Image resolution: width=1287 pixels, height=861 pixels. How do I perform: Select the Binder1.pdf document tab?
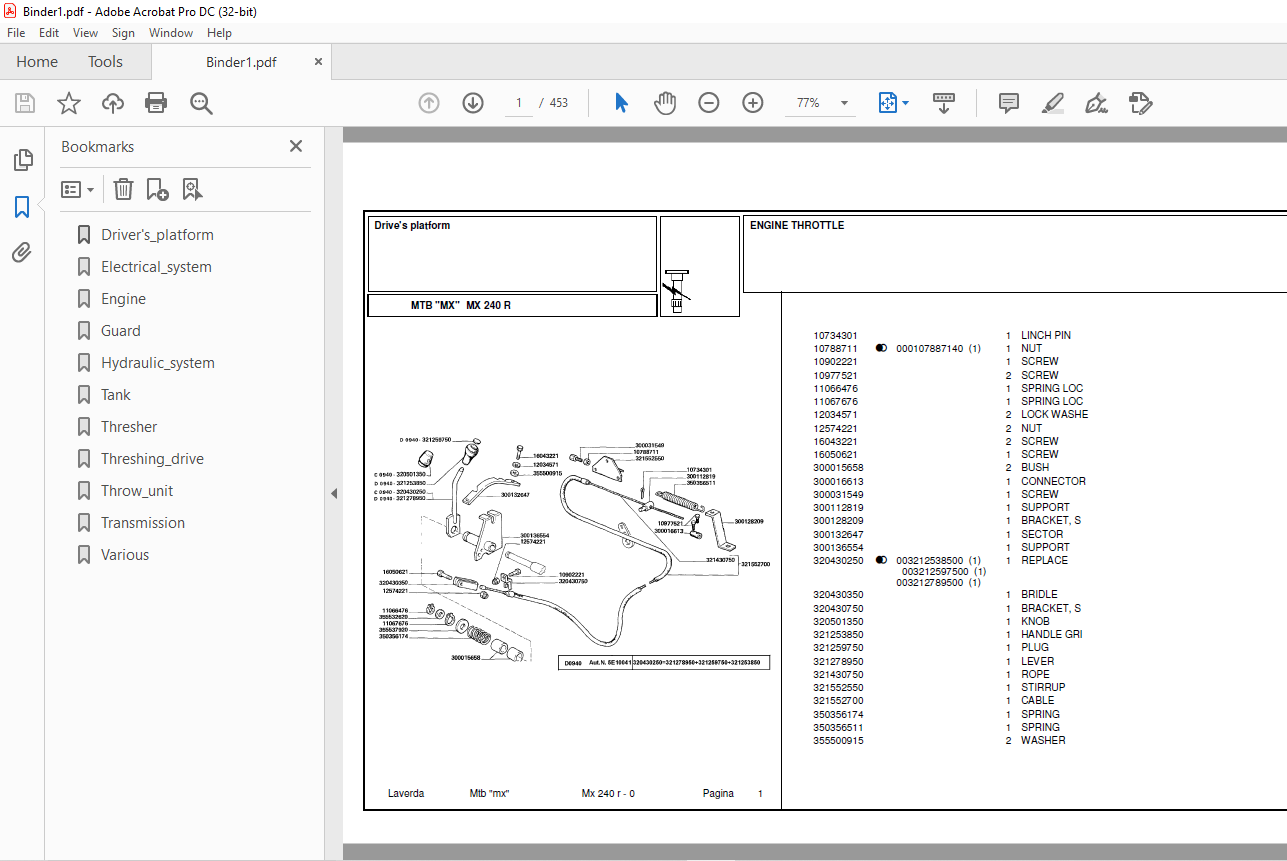pos(241,62)
